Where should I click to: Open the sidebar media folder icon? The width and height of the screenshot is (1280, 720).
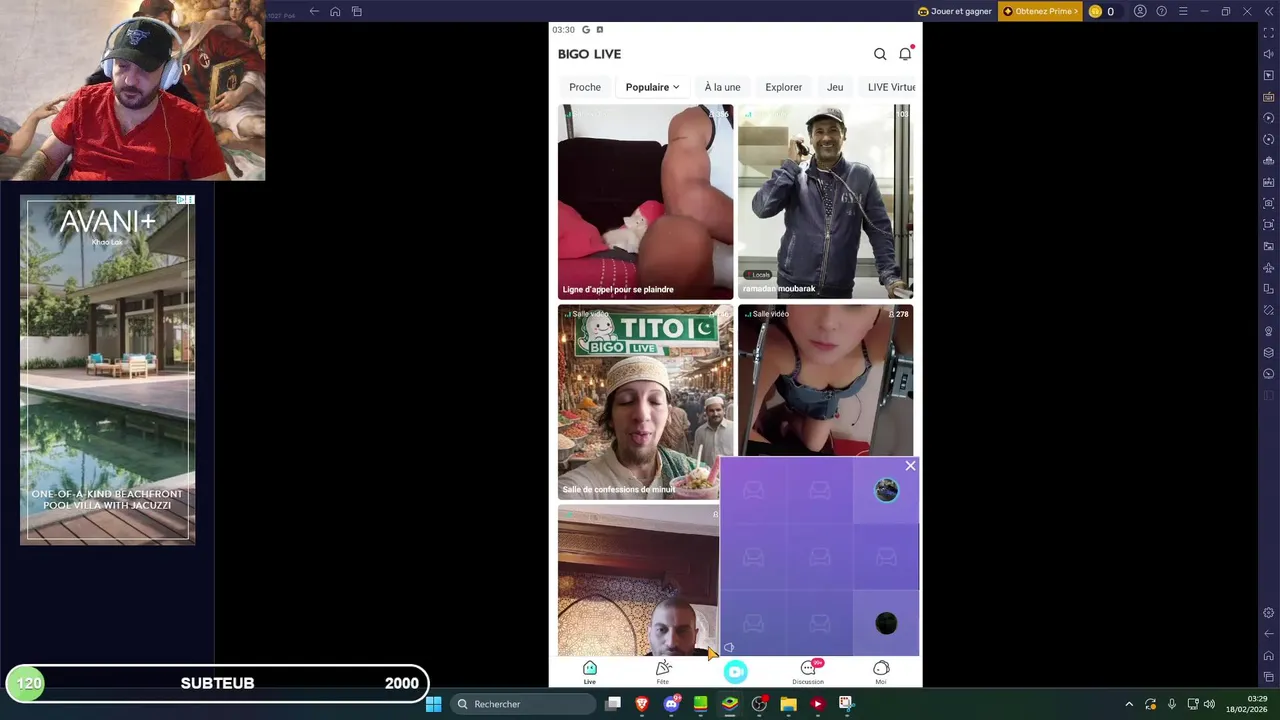pyautogui.click(x=1269, y=246)
